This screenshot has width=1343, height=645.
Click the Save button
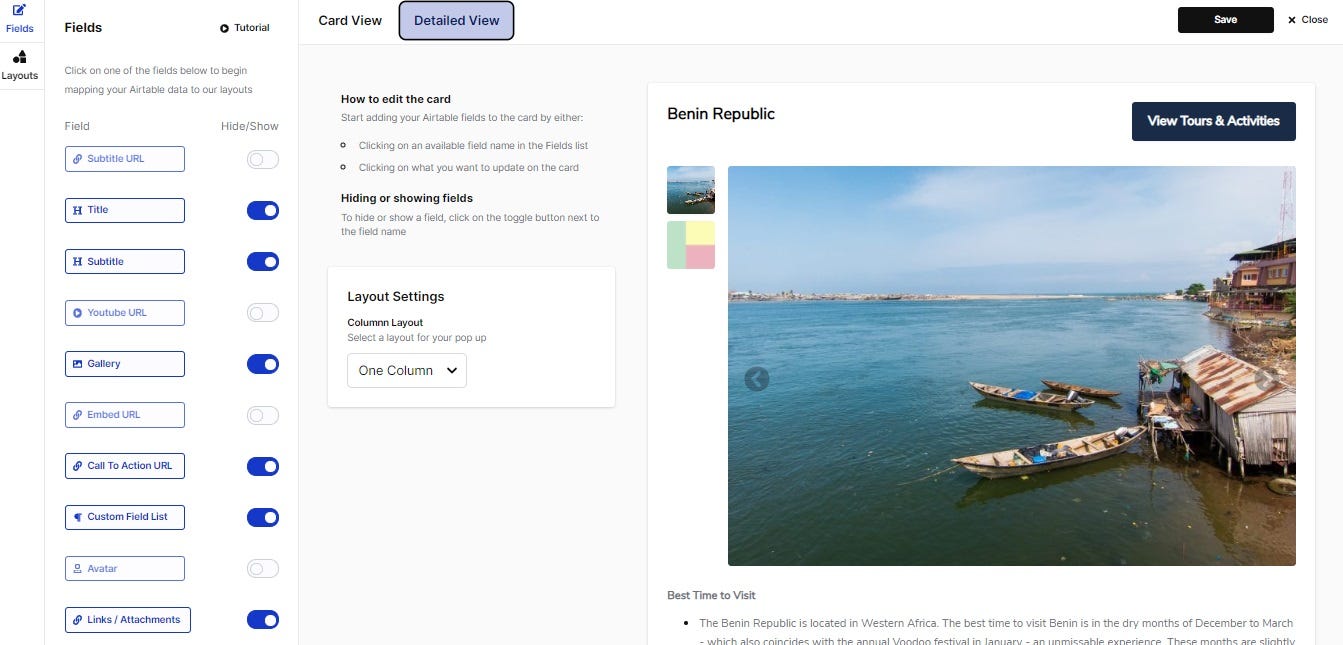[1225, 20]
